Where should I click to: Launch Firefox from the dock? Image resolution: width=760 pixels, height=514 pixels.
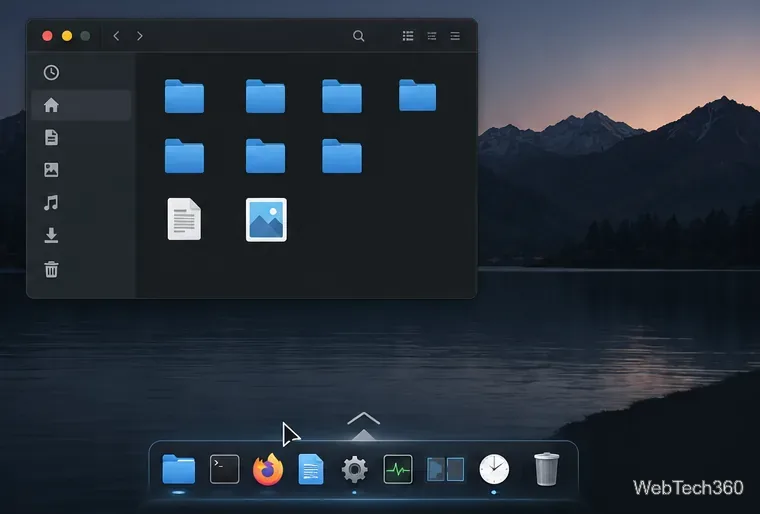tap(268, 469)
